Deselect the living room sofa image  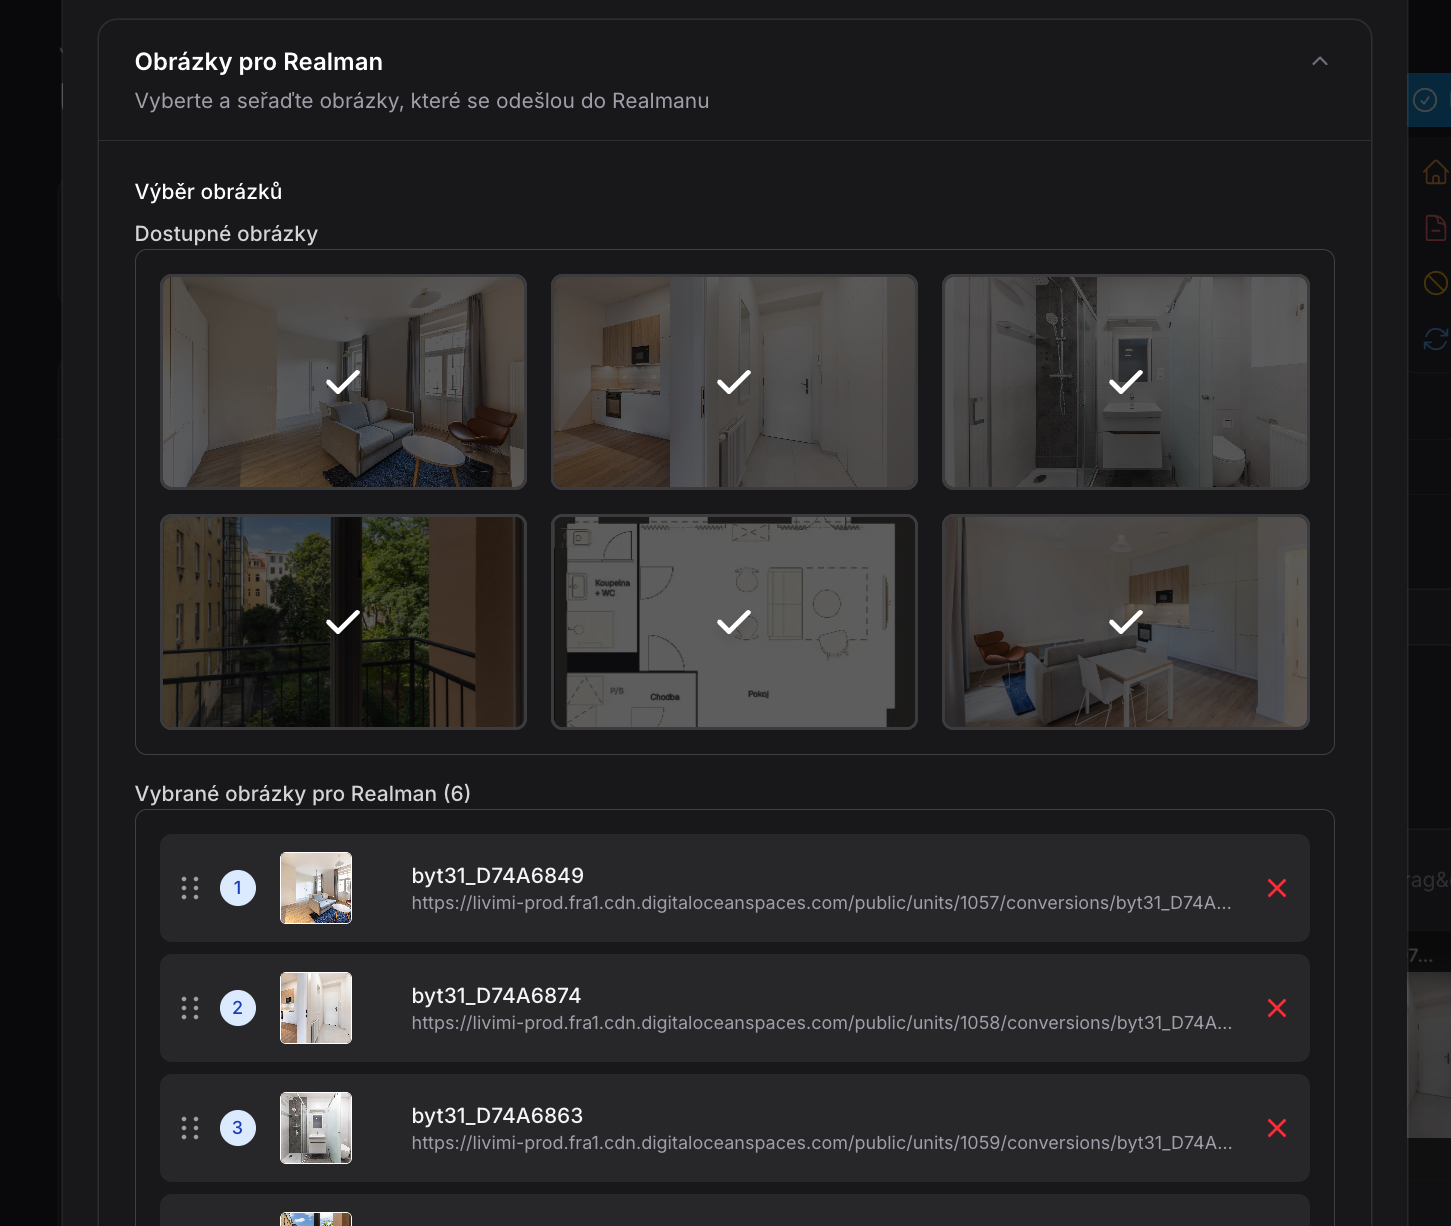point(343,382)
